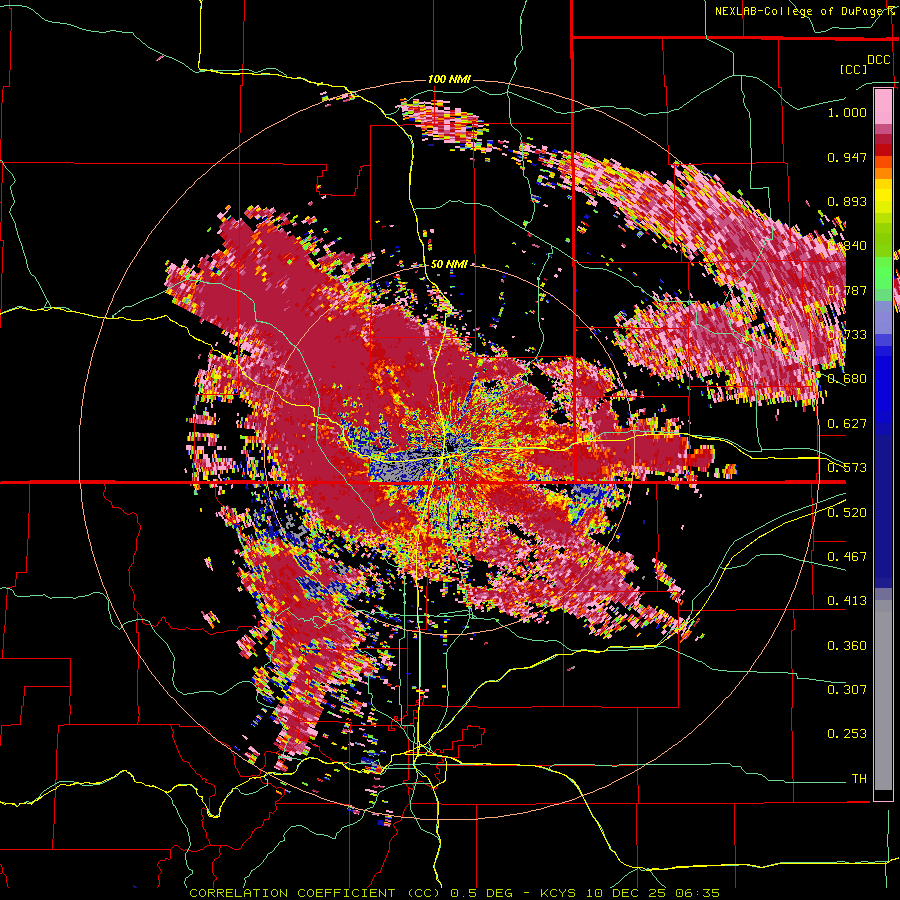Select the 0.413 color scale value

pos(847,601)
